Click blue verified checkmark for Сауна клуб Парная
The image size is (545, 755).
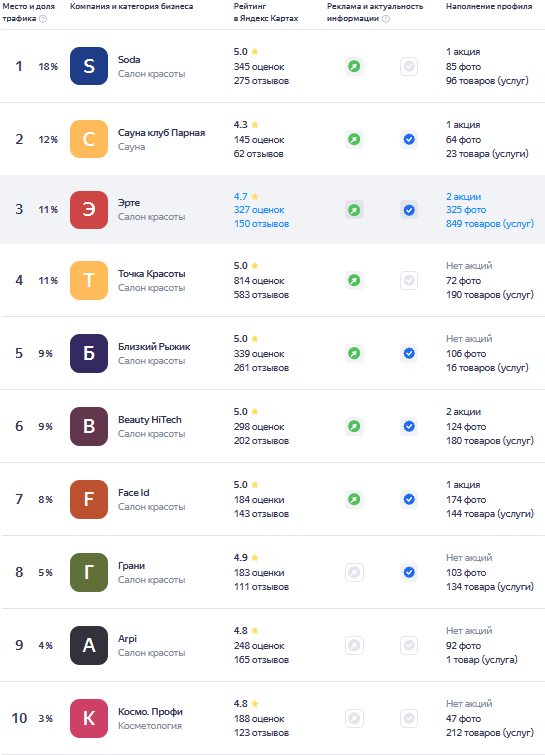[409, 140]
